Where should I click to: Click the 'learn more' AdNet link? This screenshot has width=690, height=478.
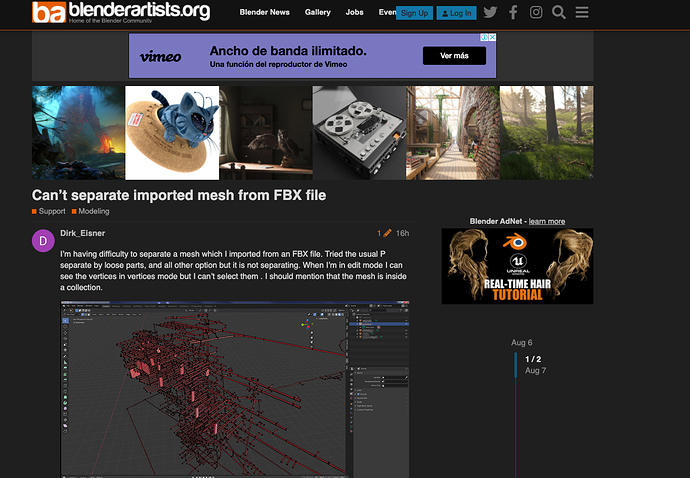click(x=547, y=221)
